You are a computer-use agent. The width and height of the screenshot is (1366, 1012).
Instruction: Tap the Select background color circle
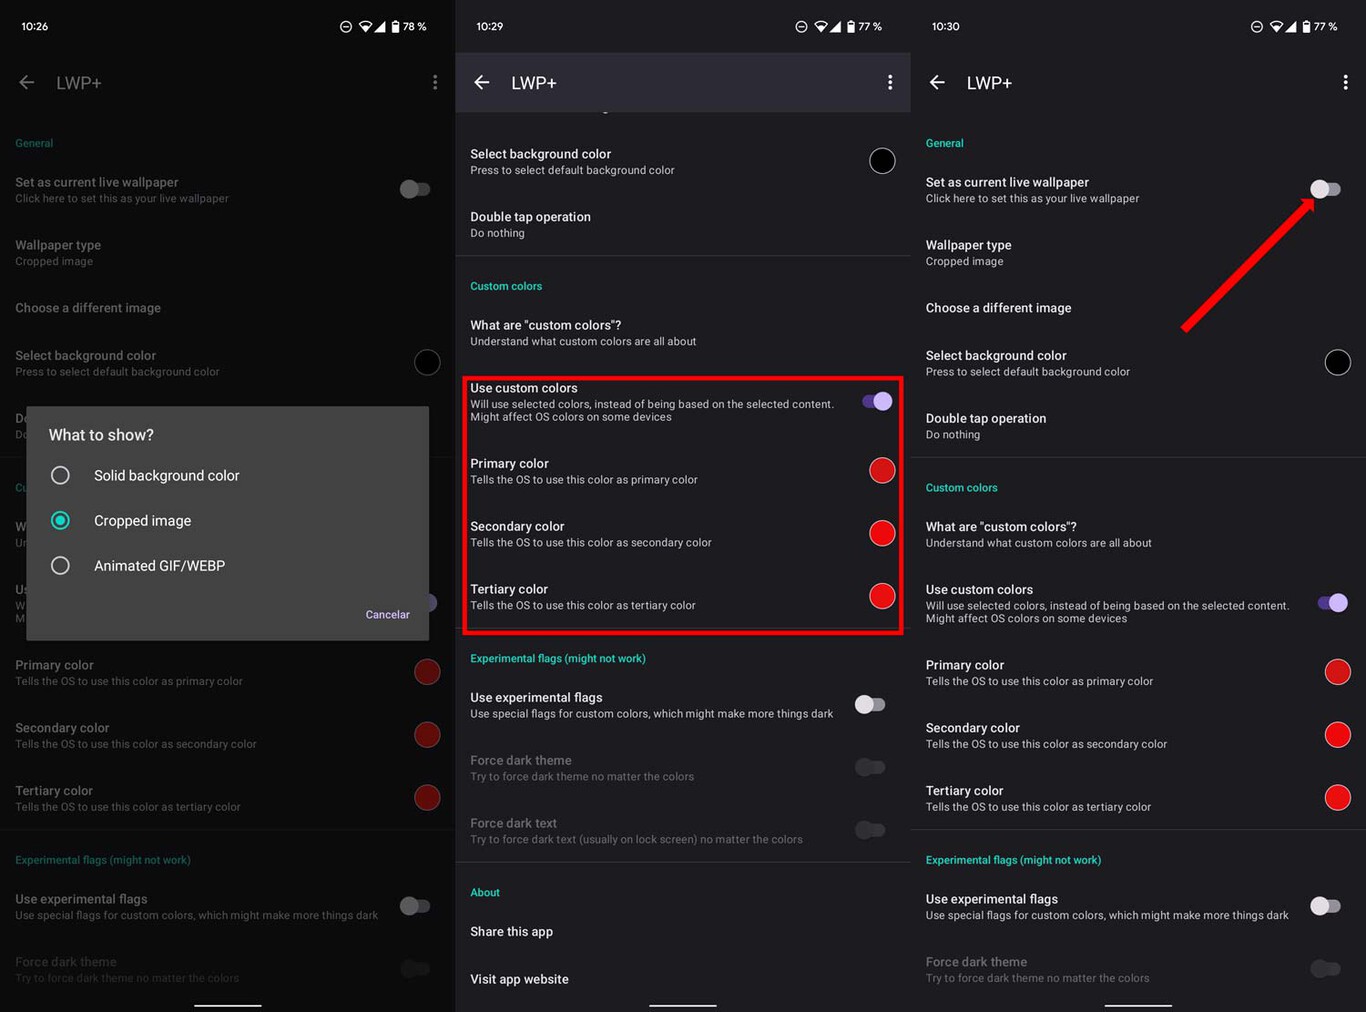pyautogui.click(x=881, y=161)
